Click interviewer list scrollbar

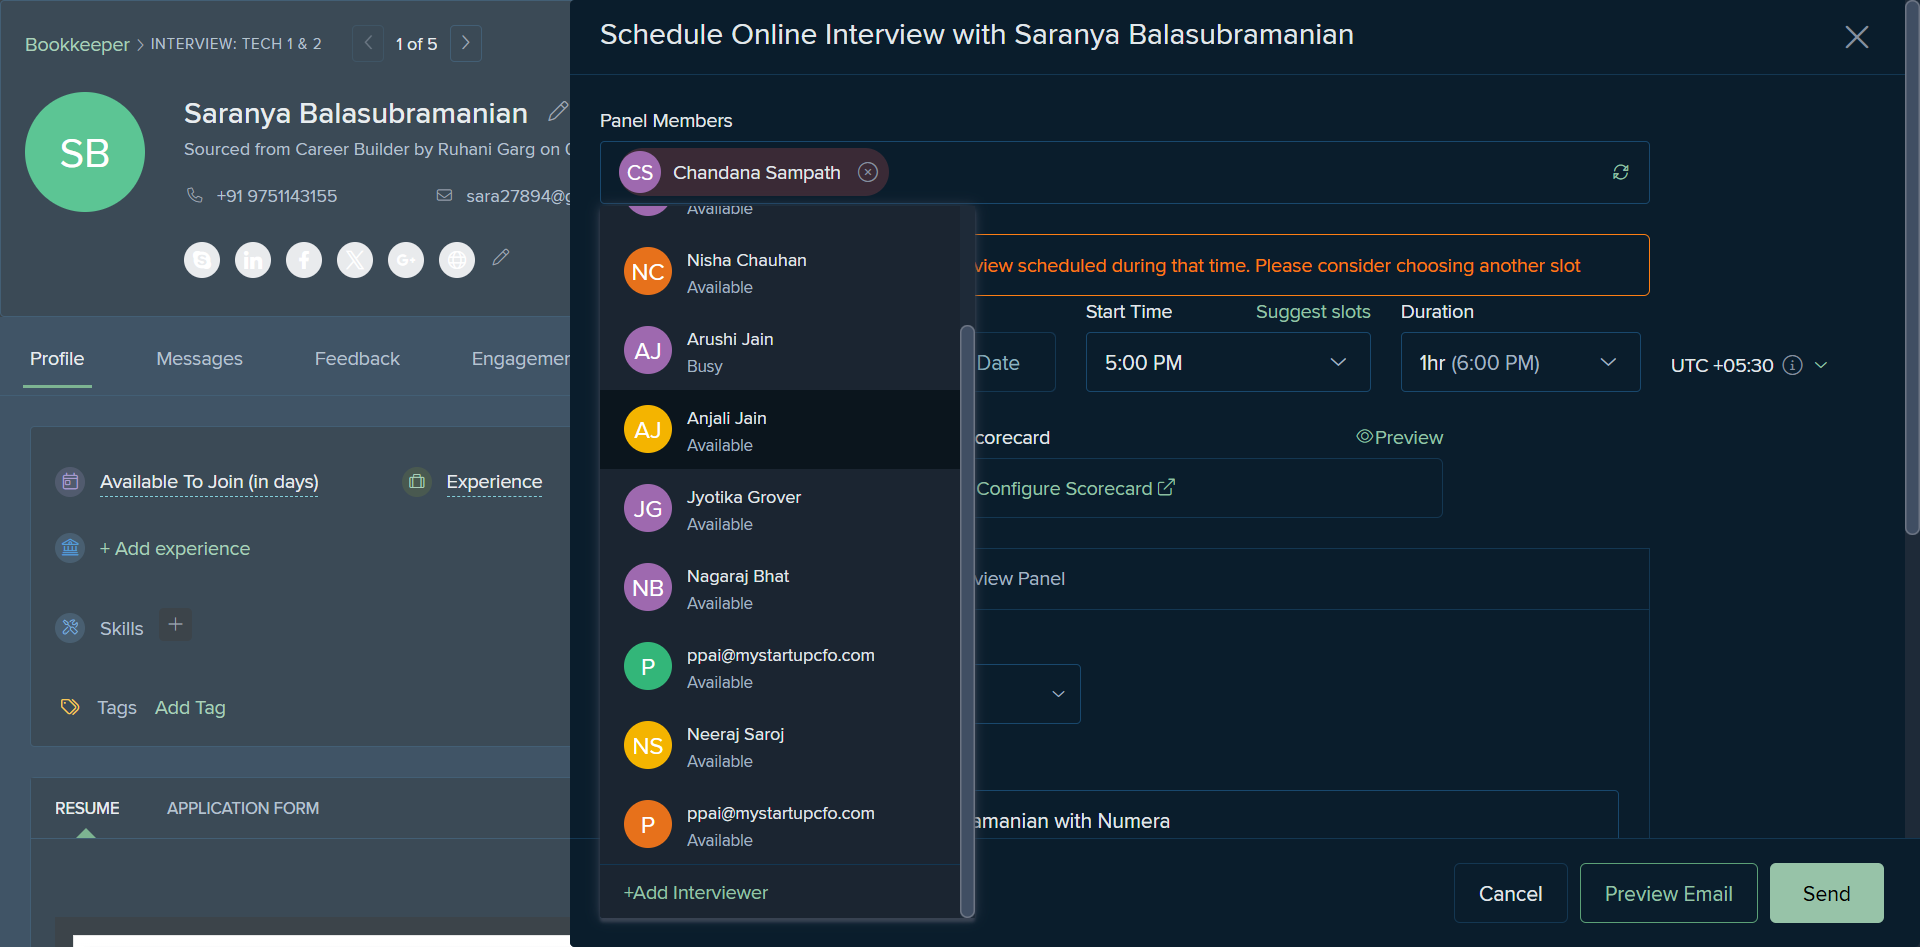(967, 620)
